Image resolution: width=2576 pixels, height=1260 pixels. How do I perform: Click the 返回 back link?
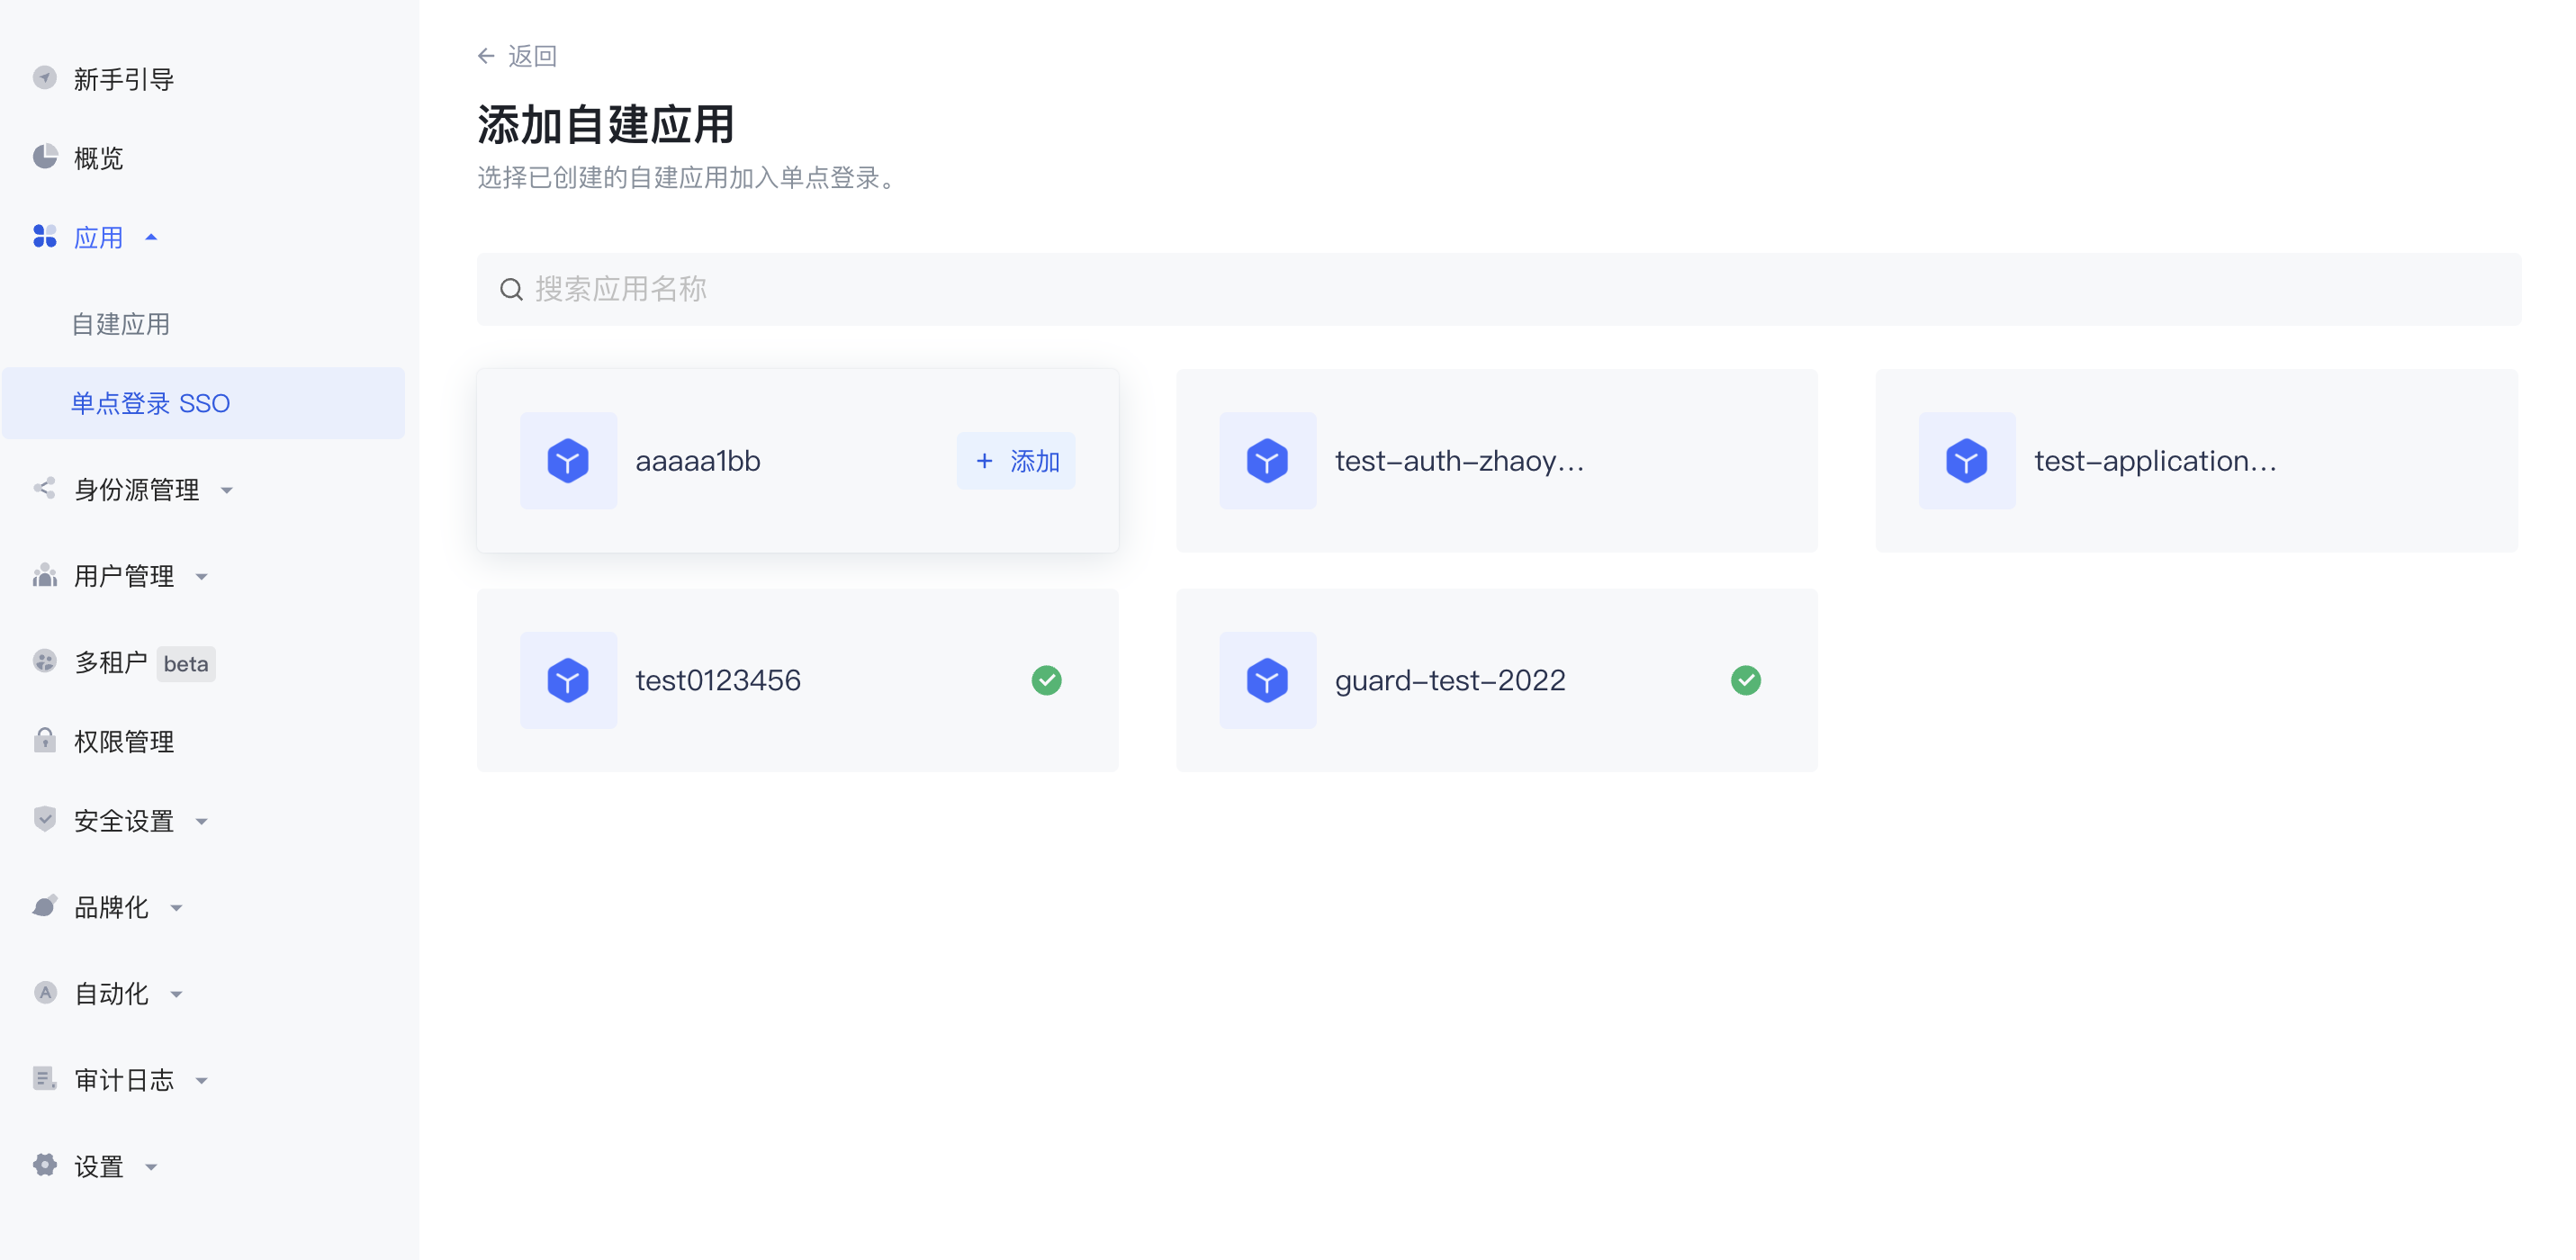(x=530, y=56)
